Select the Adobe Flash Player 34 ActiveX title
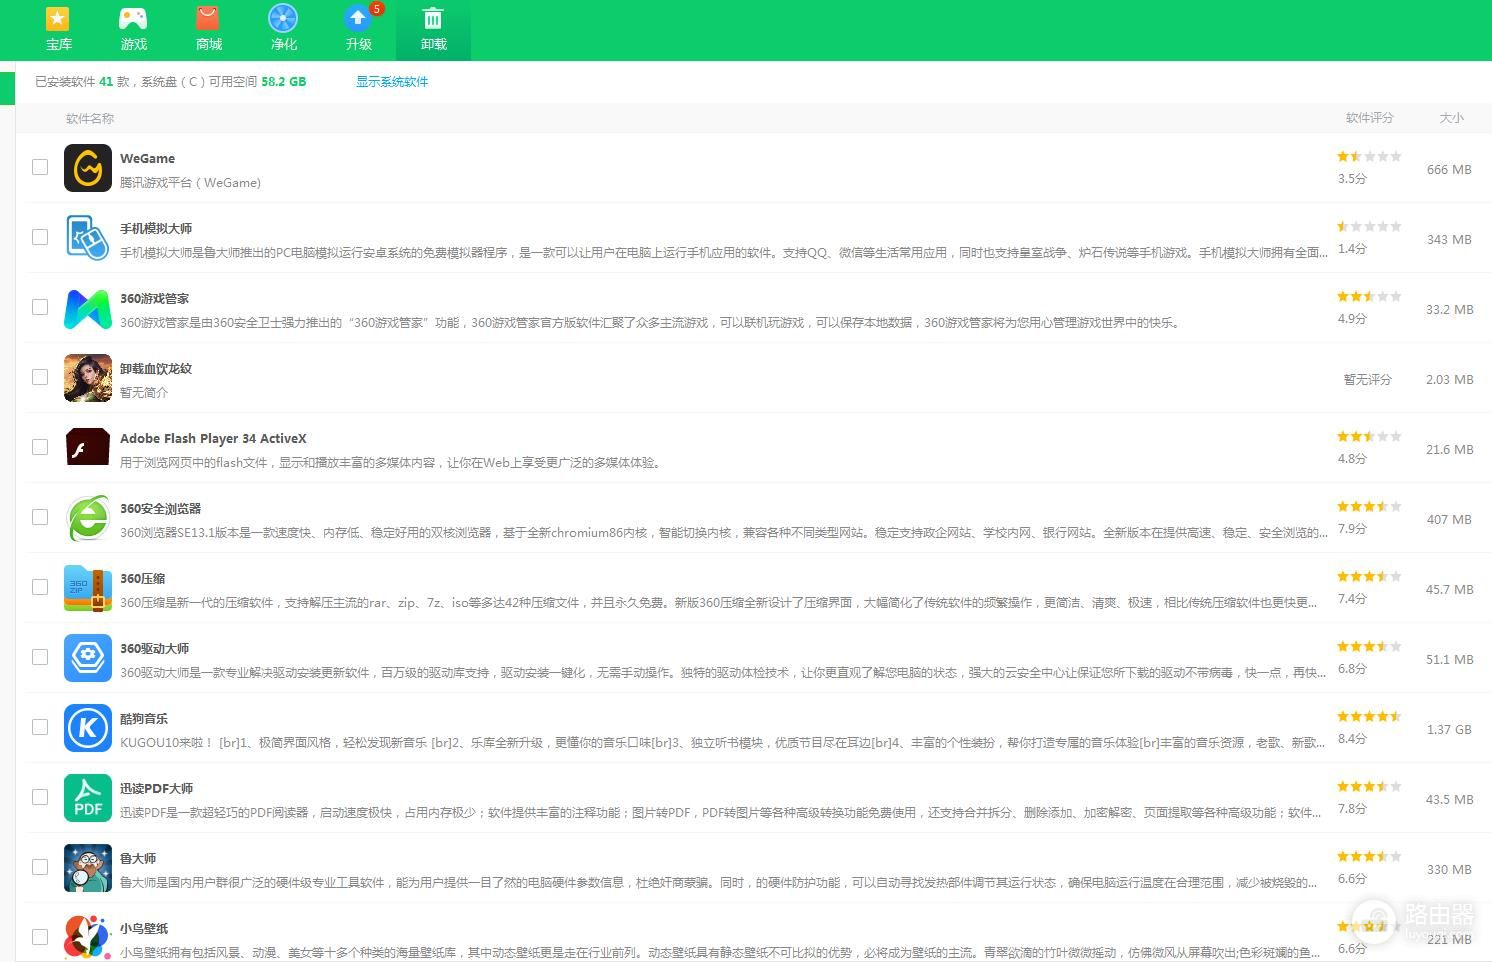The image size is (1492, 962). click(x=213, y=439)
